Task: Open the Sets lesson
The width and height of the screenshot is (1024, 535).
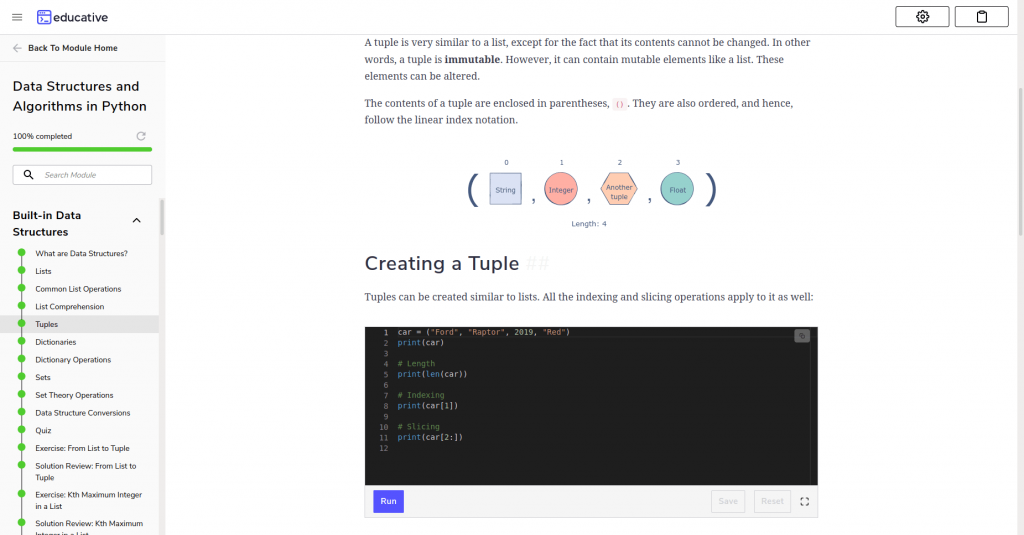Action: point(42,377)
